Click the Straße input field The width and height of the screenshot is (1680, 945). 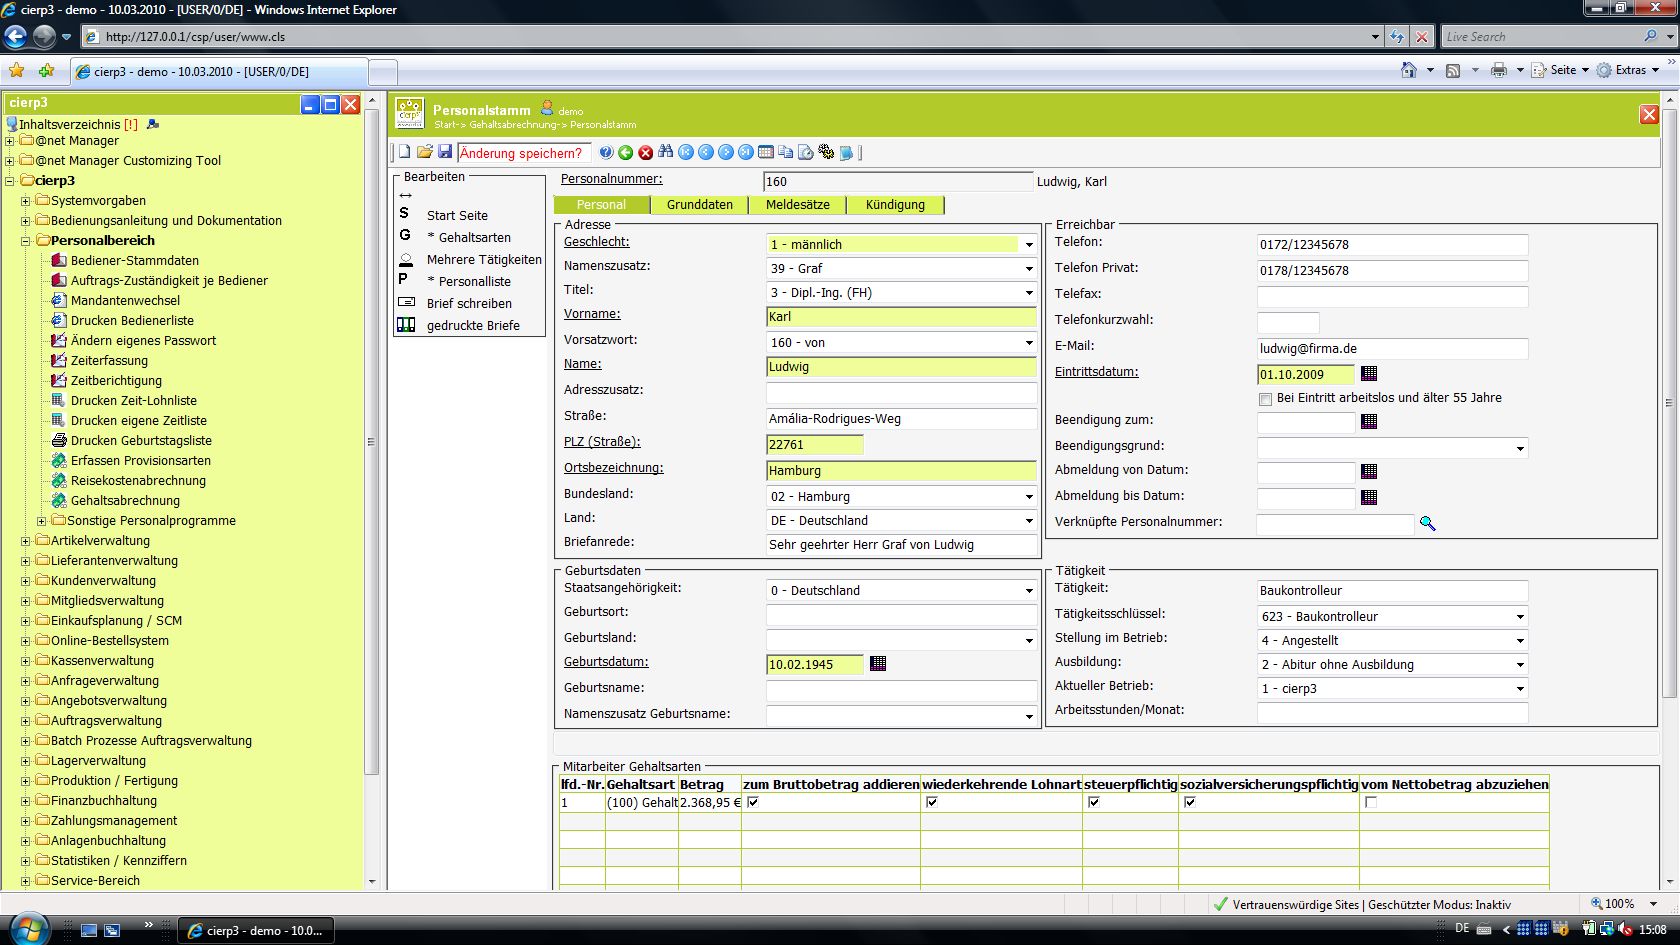click(x=900, y=419)
